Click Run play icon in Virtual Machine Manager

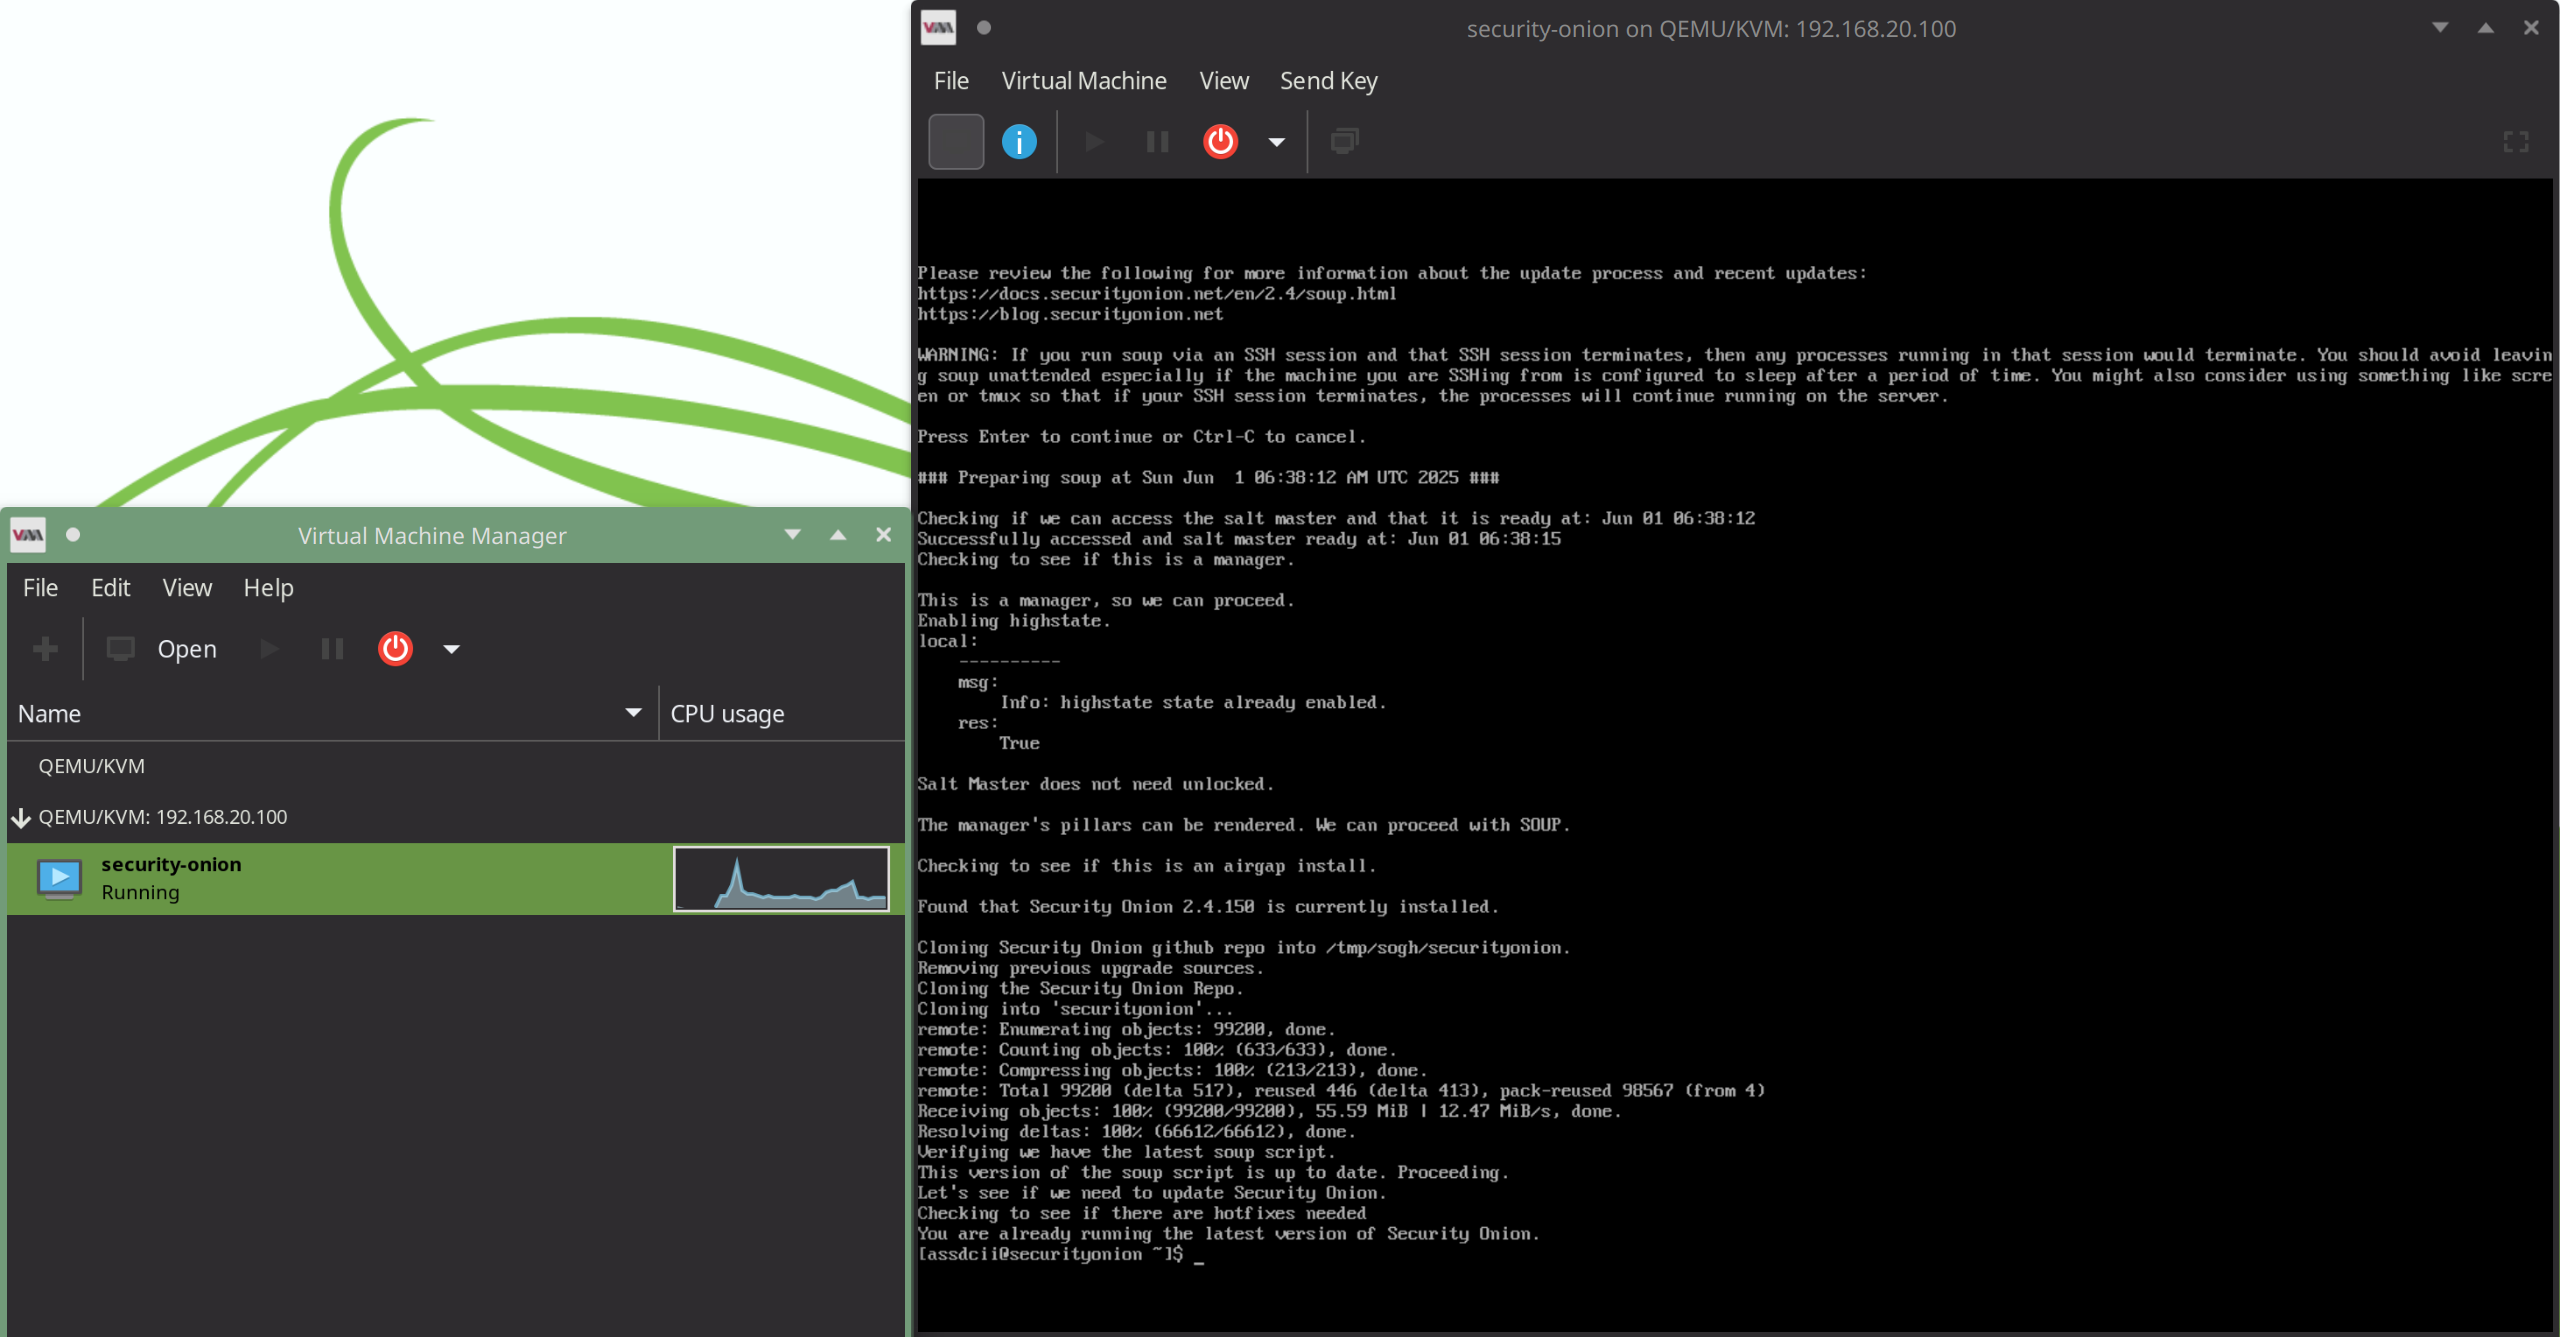[x=269, y=649]
